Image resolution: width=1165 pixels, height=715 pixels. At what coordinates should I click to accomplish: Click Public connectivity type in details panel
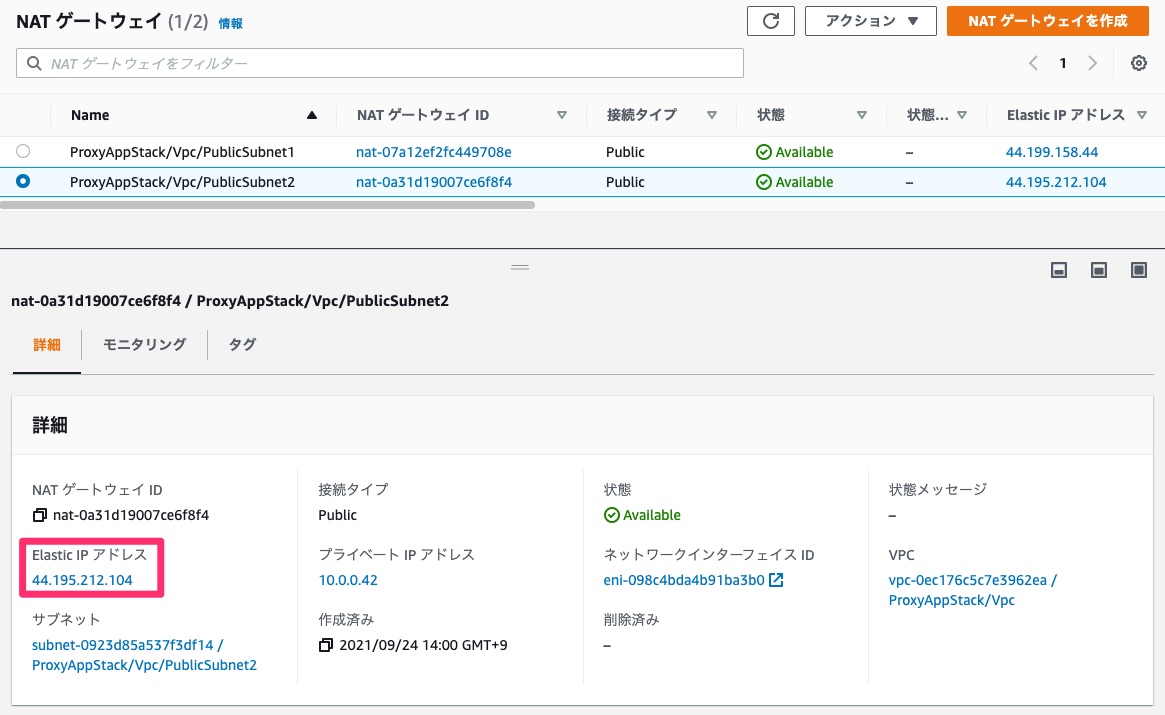tap(337, 515)
